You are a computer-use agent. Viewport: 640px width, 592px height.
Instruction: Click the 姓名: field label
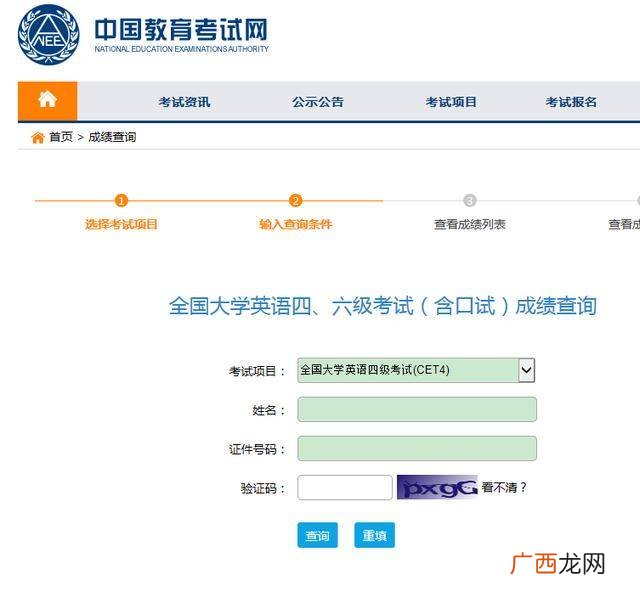pyautogui.click(x=269, y=410)
